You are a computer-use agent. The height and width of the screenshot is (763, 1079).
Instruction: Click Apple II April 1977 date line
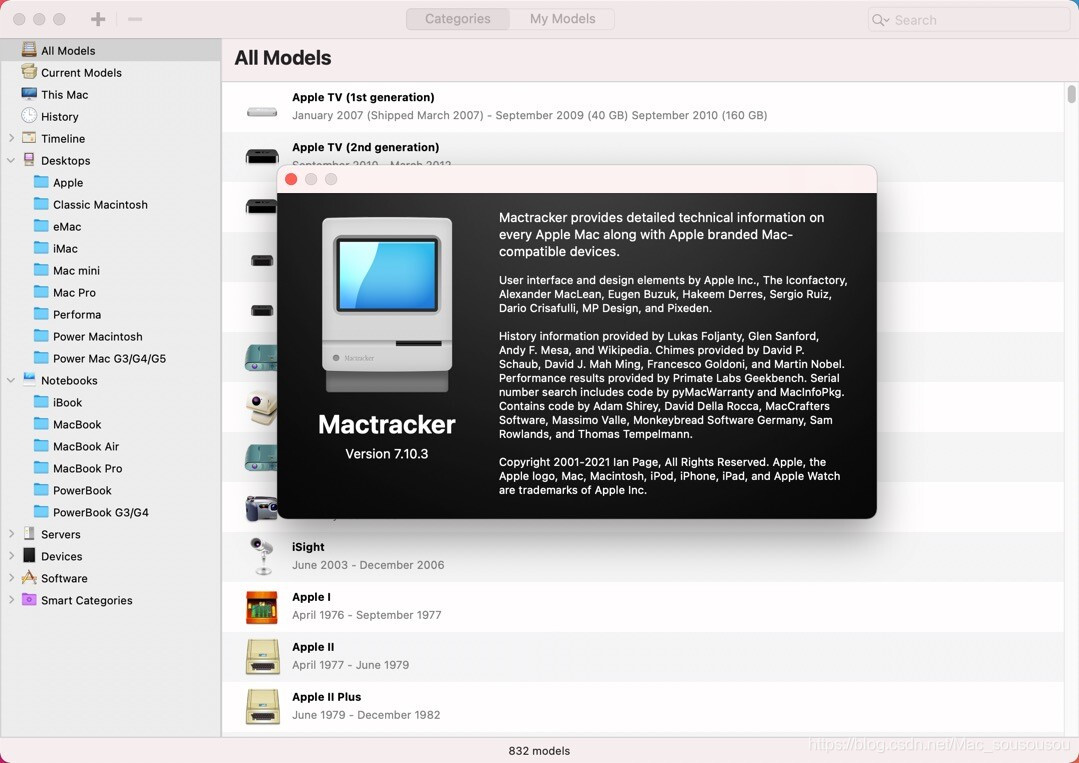pyautogui.click(x=350, y=665)
